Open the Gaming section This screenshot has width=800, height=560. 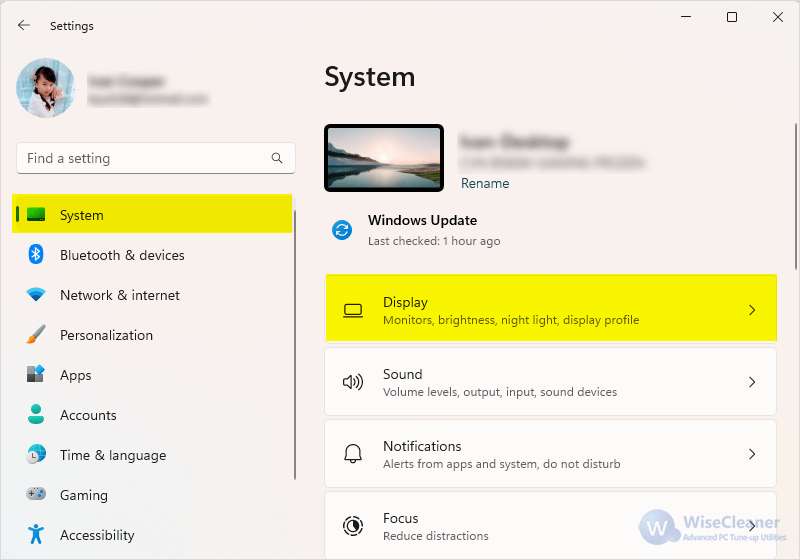[x=153, y=495]
